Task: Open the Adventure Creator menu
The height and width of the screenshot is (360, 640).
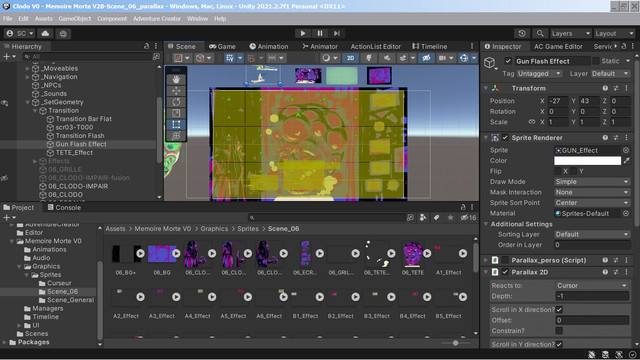Action: pyautogui.click(x=157, y=19)
